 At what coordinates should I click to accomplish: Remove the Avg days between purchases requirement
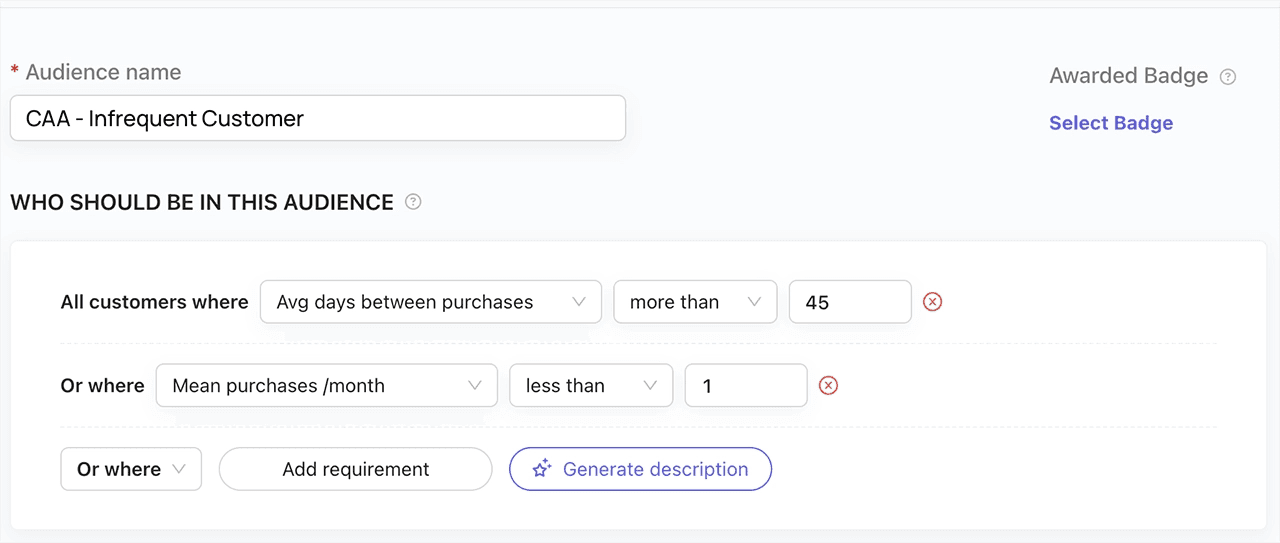pos(932,302)
